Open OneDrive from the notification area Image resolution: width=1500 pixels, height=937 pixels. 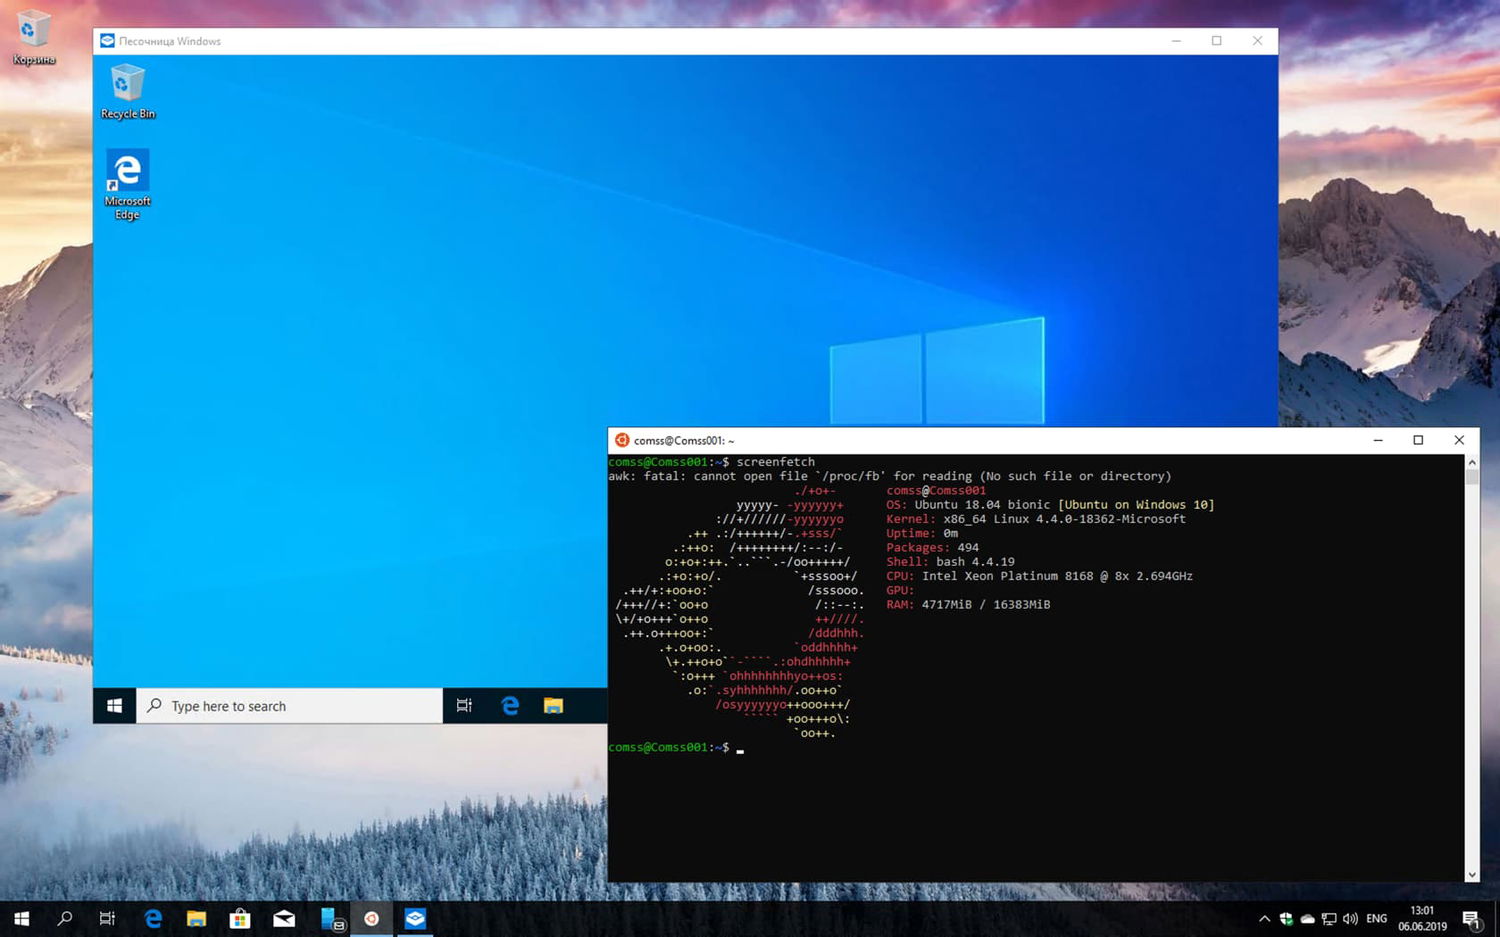click(x=1307, y=918)
